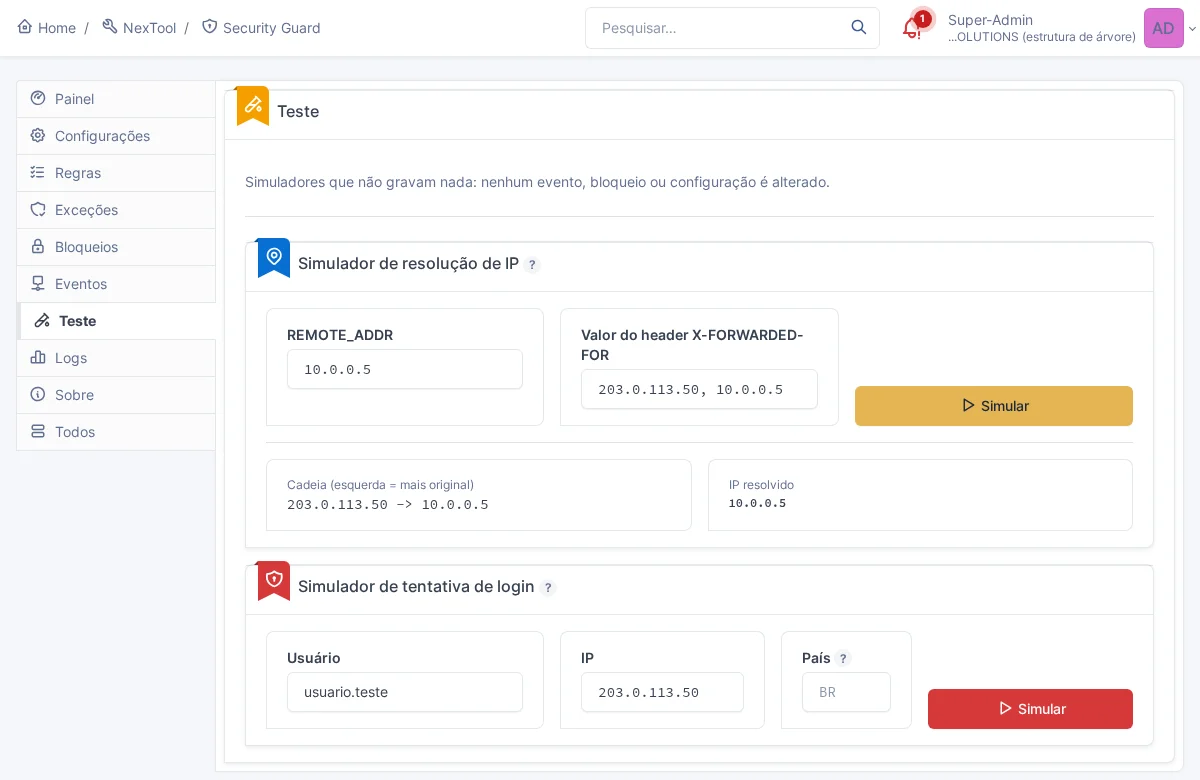Image resolution: width=1200 pixels, height=780 pixels.
Task: Open the Logs menu item
Action: [116, 358]
